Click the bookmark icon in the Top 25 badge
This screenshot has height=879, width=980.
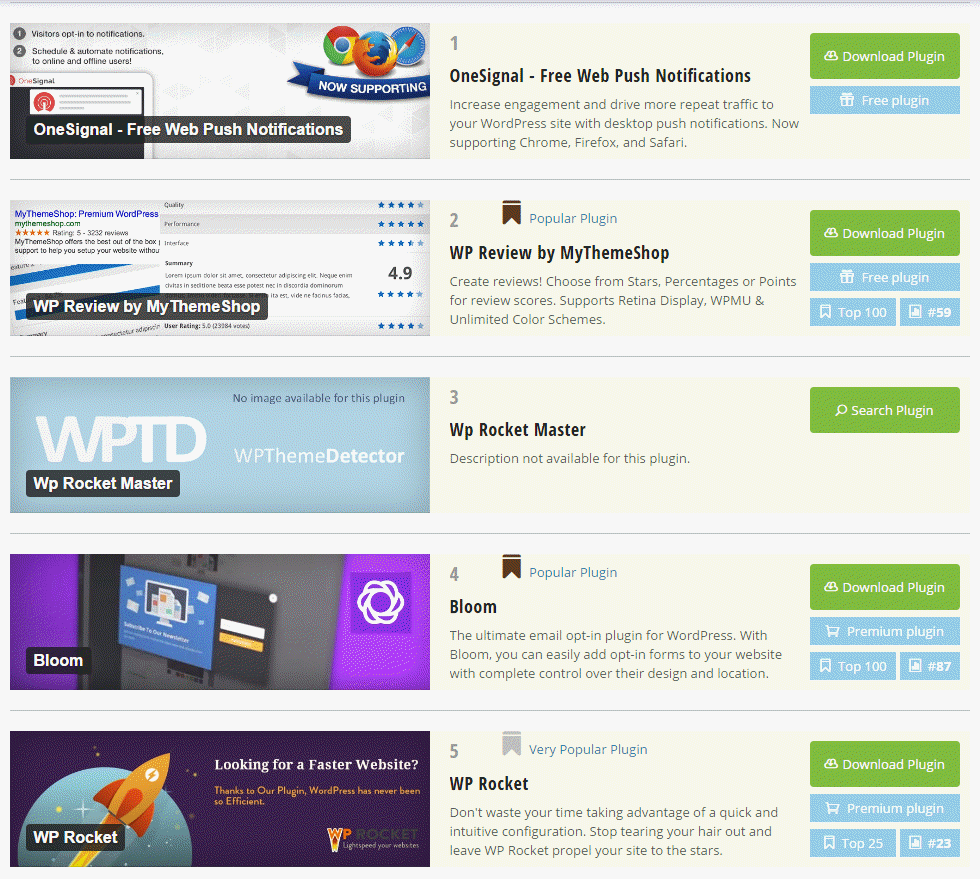coord(829,842)
